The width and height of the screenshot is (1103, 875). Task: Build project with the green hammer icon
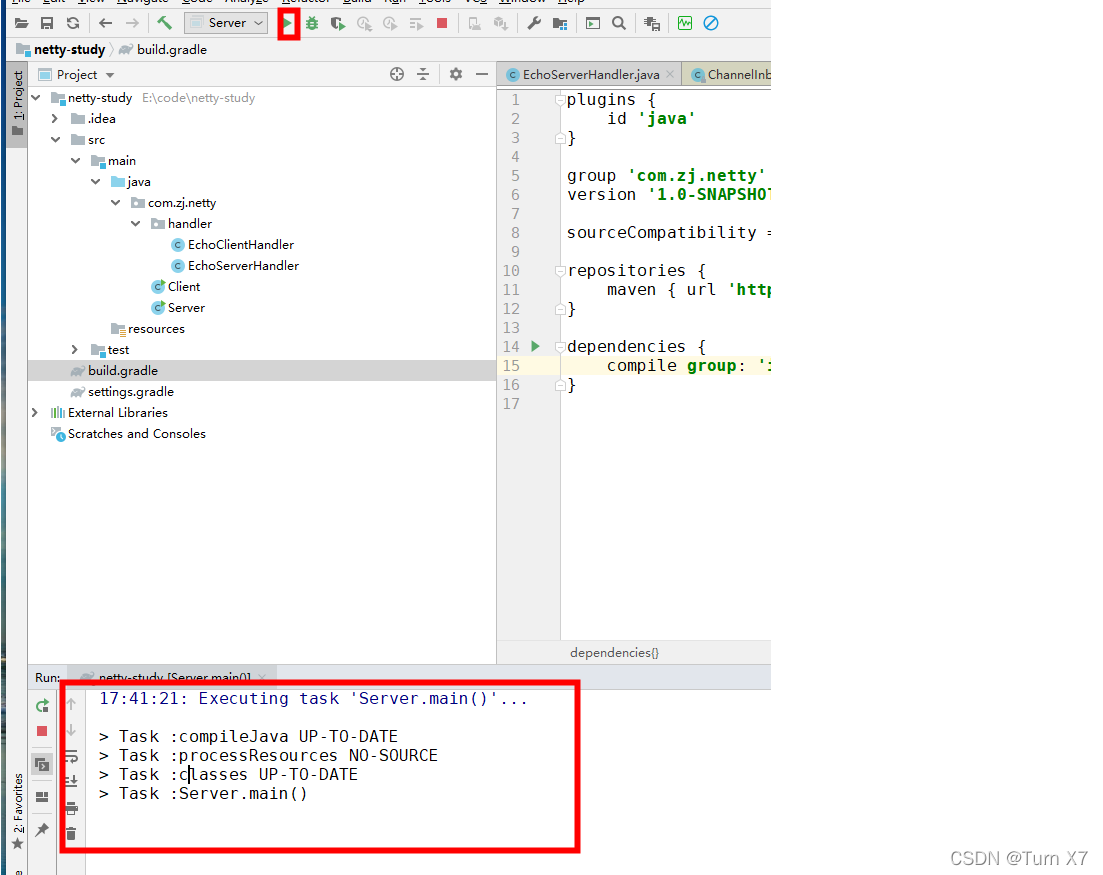pos(165,23)
